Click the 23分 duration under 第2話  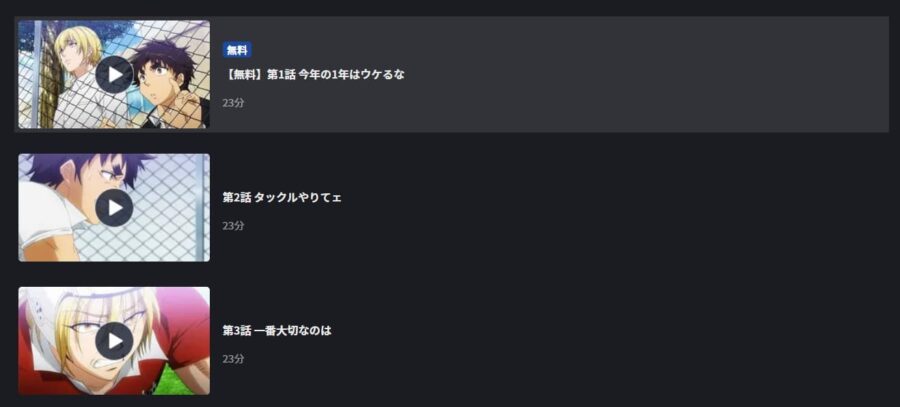tap(233, 226)
